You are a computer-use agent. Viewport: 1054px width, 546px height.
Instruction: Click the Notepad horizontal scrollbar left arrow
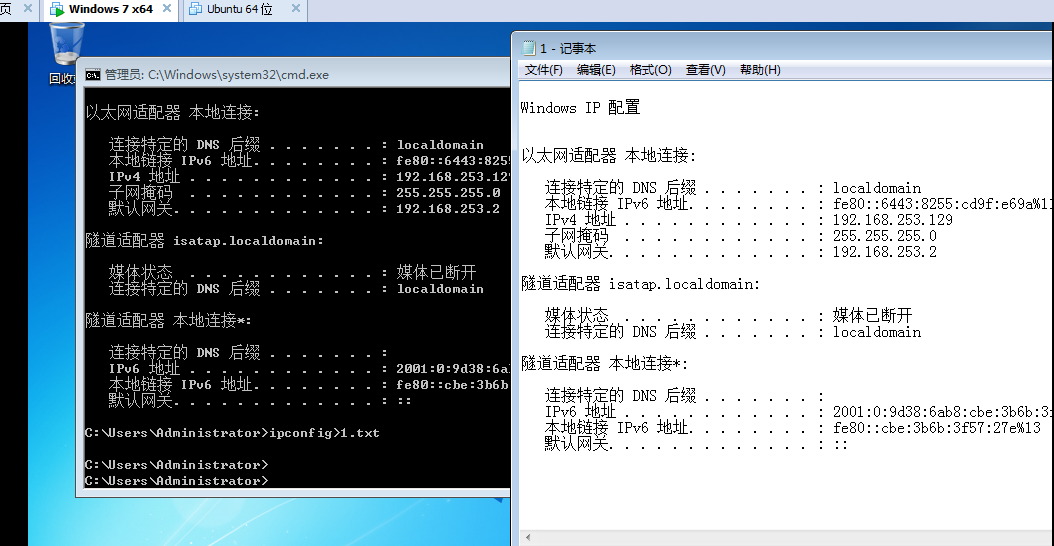click(528, 538)
